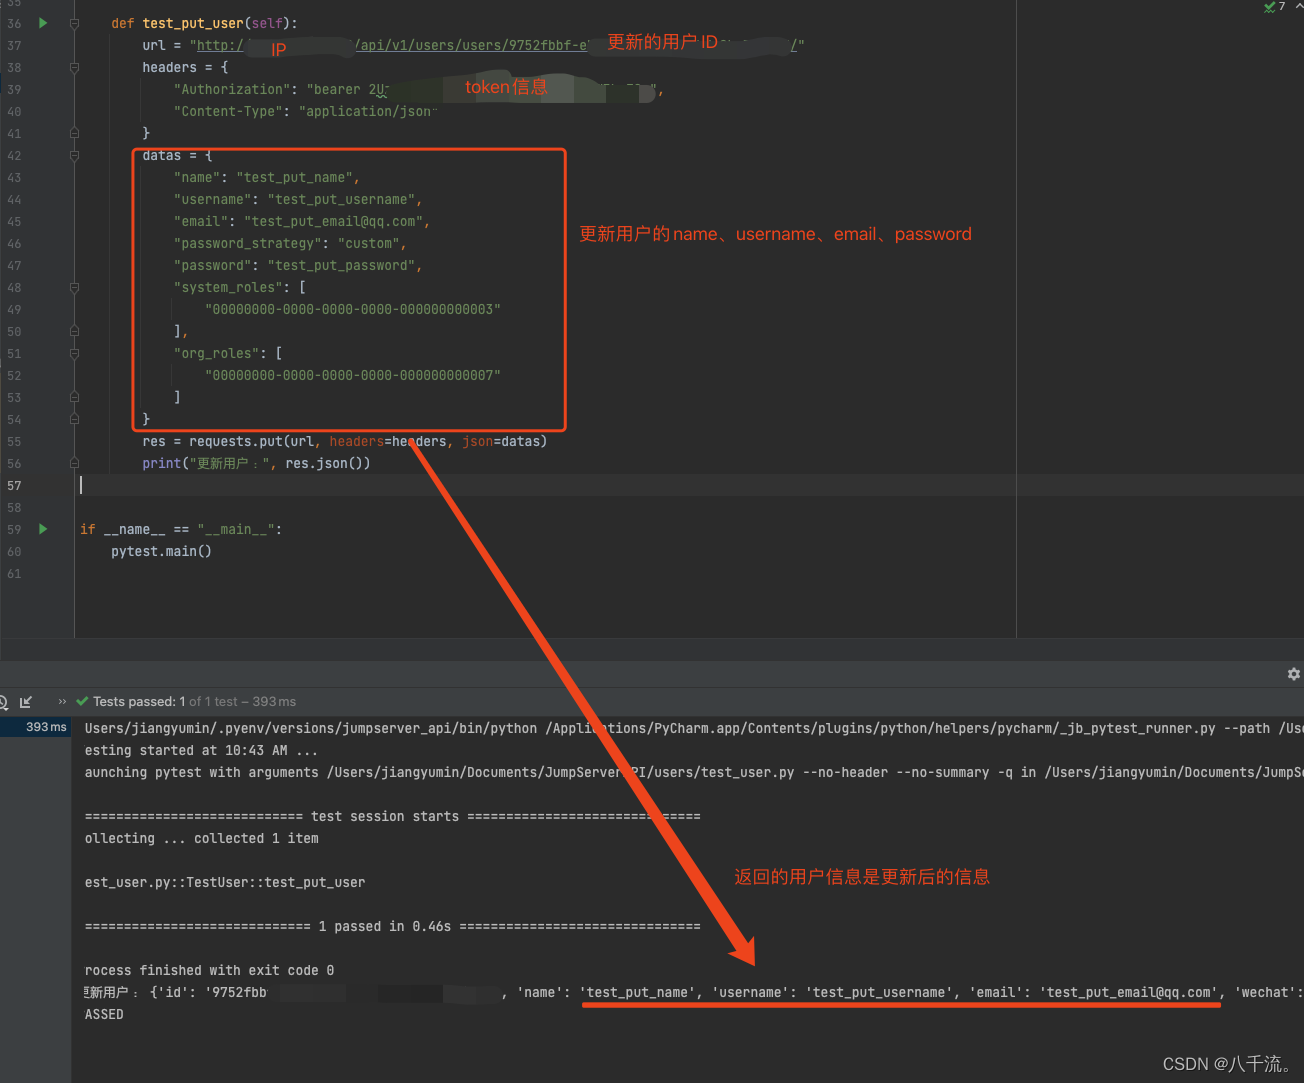Collapse the test_put_user function fold marker

point(74,23)
